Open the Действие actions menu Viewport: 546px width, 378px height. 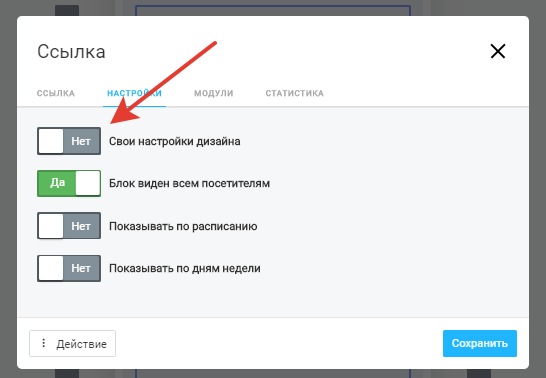[x=72, y=344]
